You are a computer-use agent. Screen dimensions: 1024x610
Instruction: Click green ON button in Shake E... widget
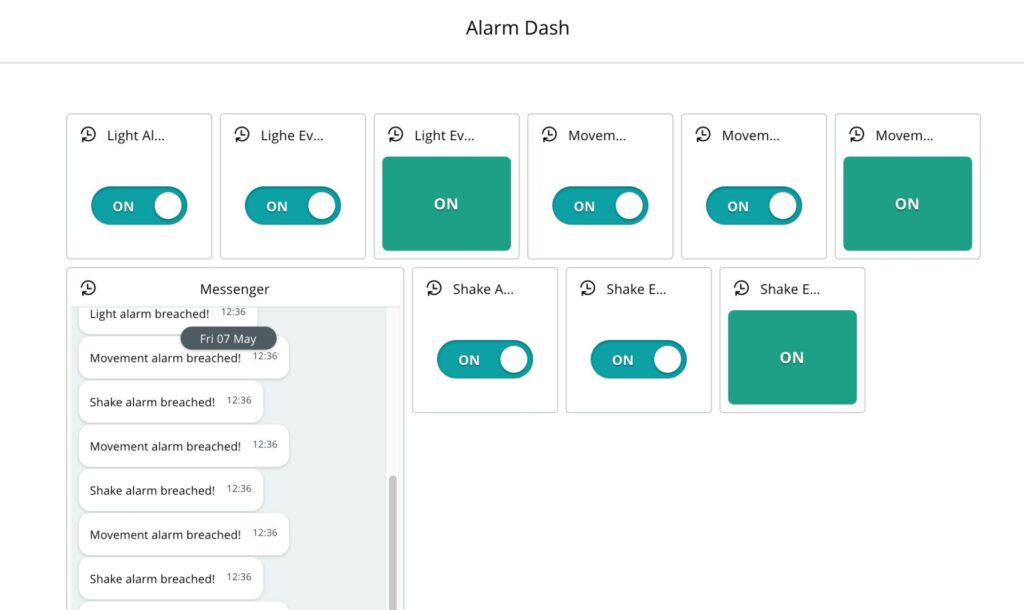pyautogui.click(x=792, y=357)
